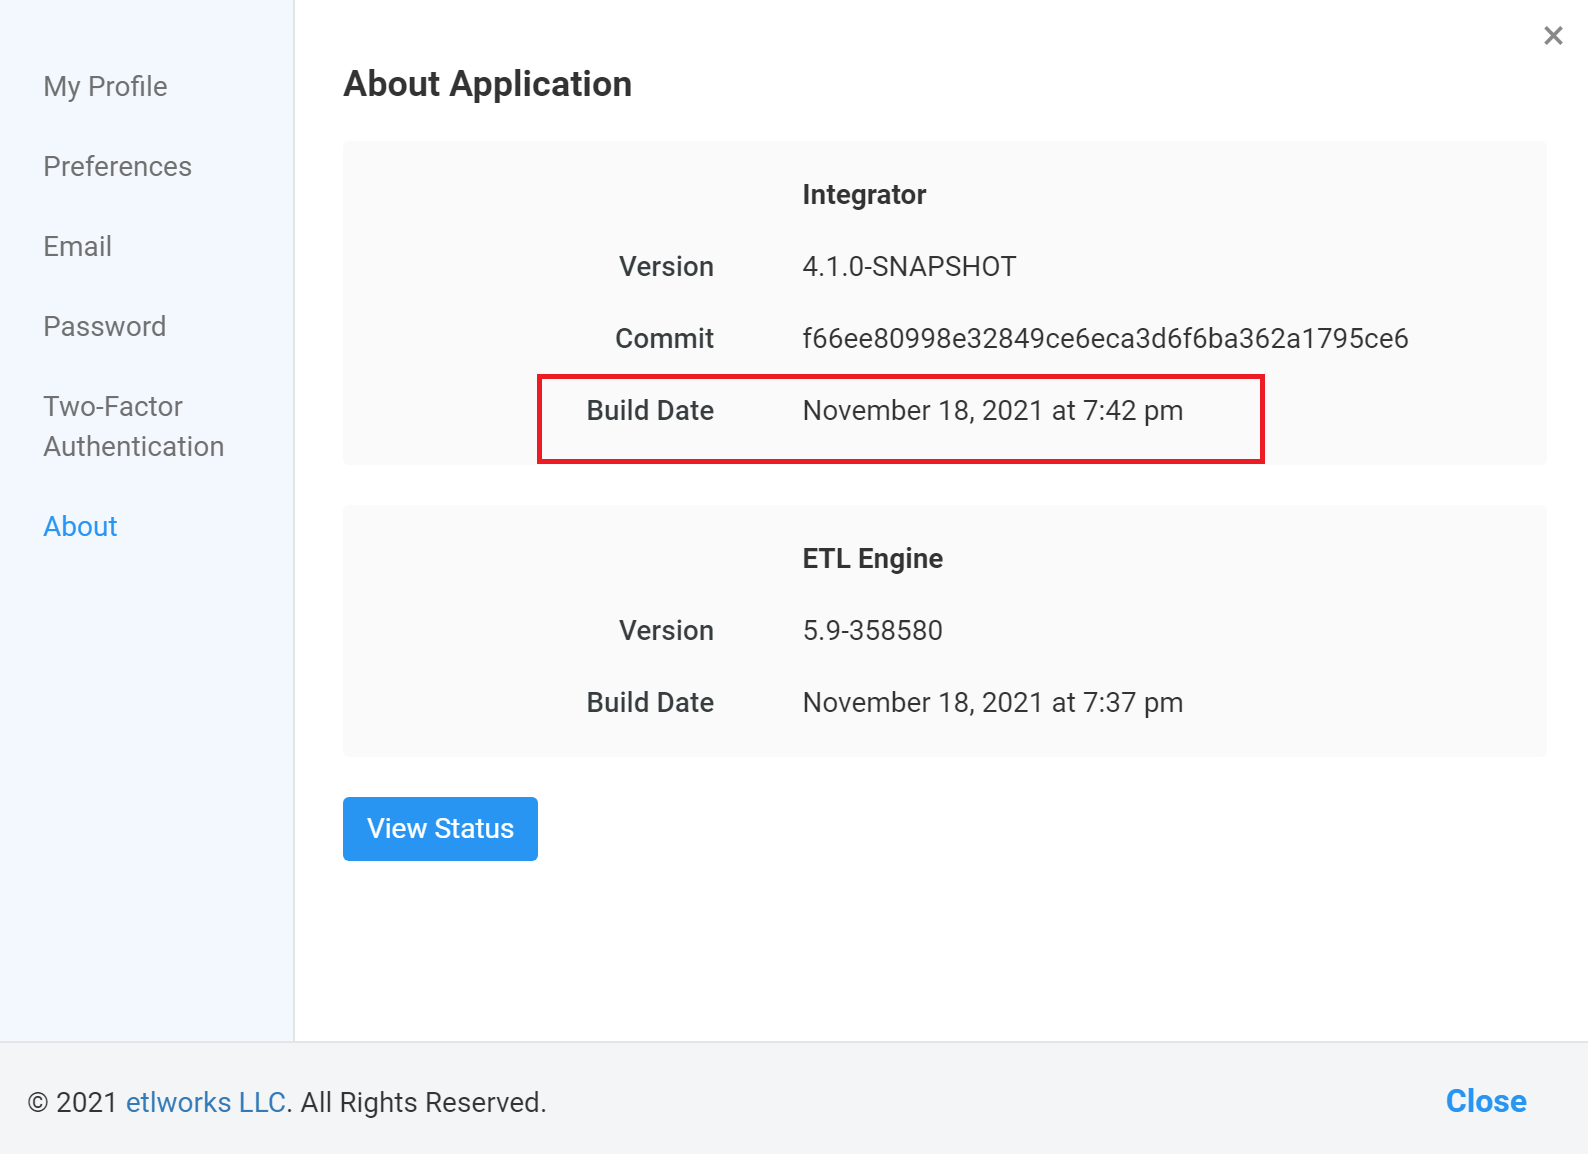This screenshot has width=1588, height=1154.
Task: Click the ETL Engine section title
Action: coord(872,559)
